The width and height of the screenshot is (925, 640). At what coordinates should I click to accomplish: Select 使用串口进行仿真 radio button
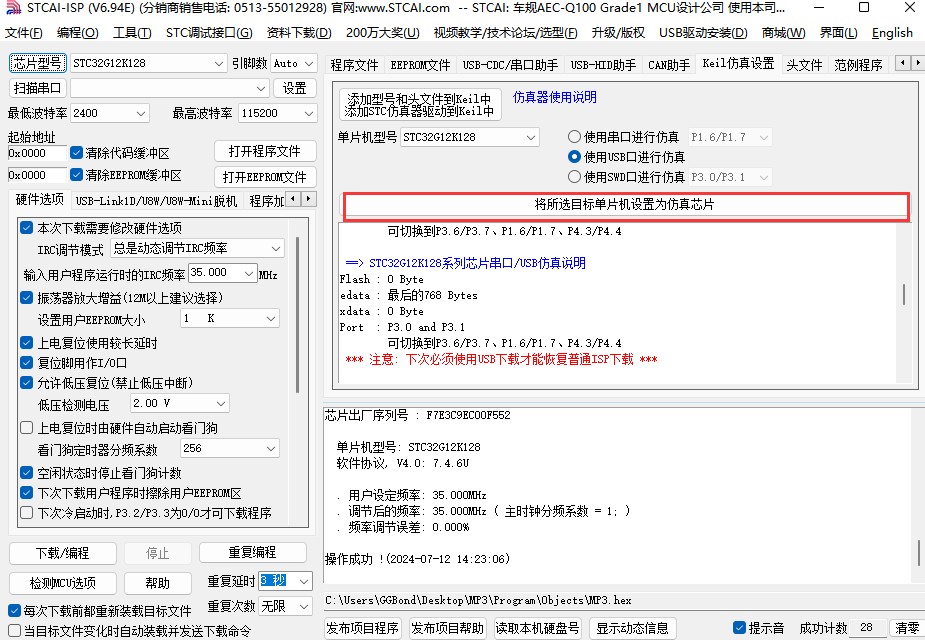[x=574, y=137]
